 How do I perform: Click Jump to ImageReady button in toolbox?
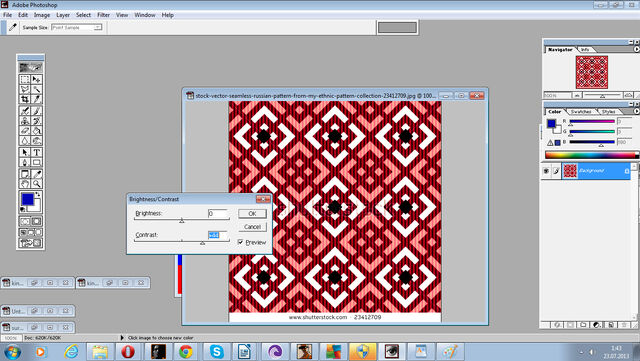pyautogui.click(x=31, y=243)
